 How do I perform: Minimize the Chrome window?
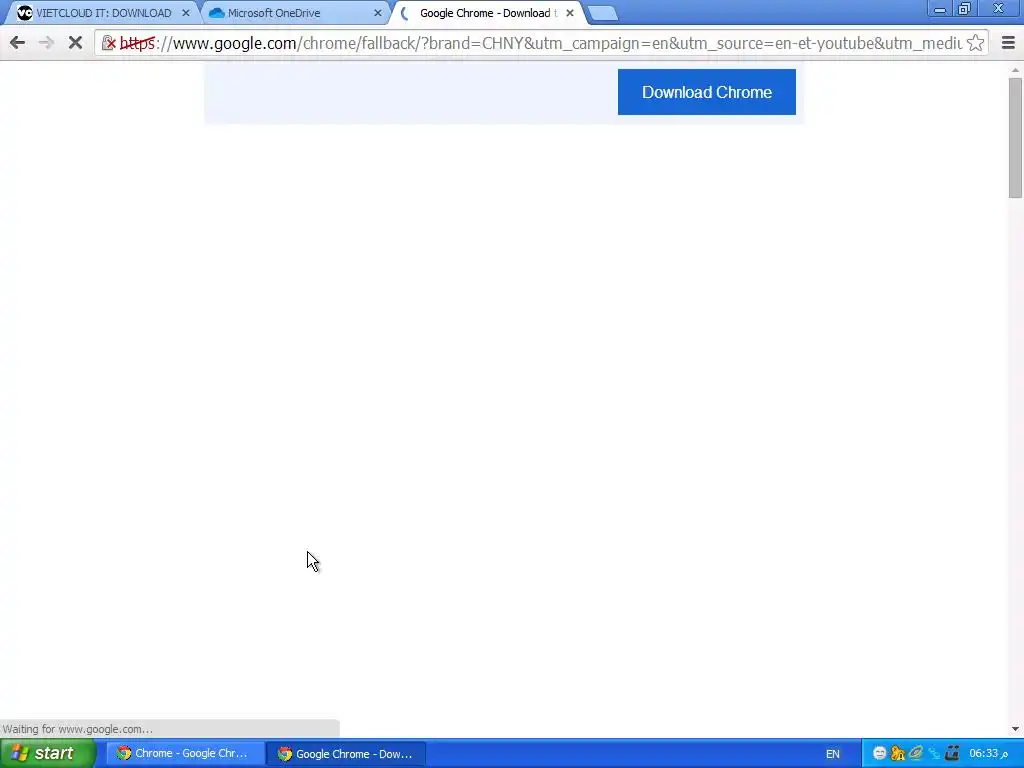[x=940, y=10]
